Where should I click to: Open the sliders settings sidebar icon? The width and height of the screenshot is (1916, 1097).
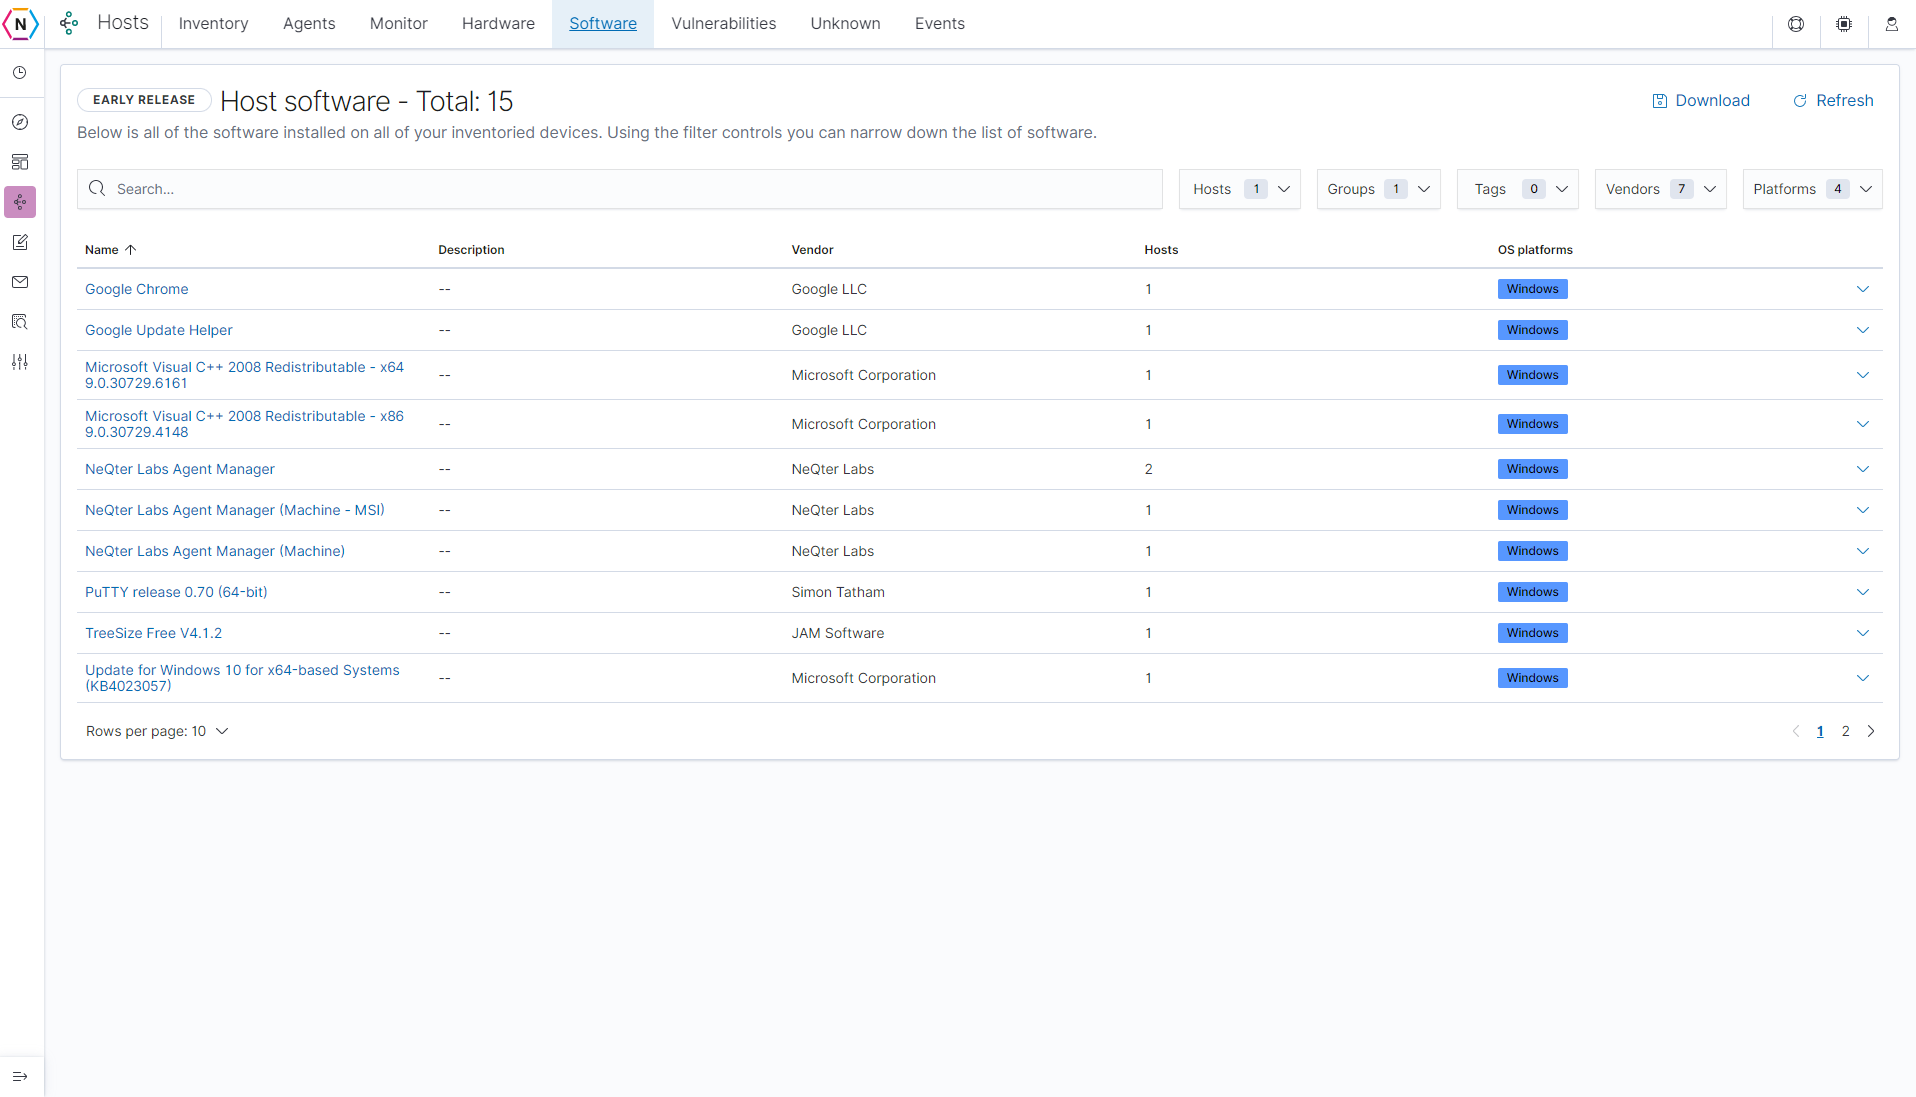click(20, 362)
